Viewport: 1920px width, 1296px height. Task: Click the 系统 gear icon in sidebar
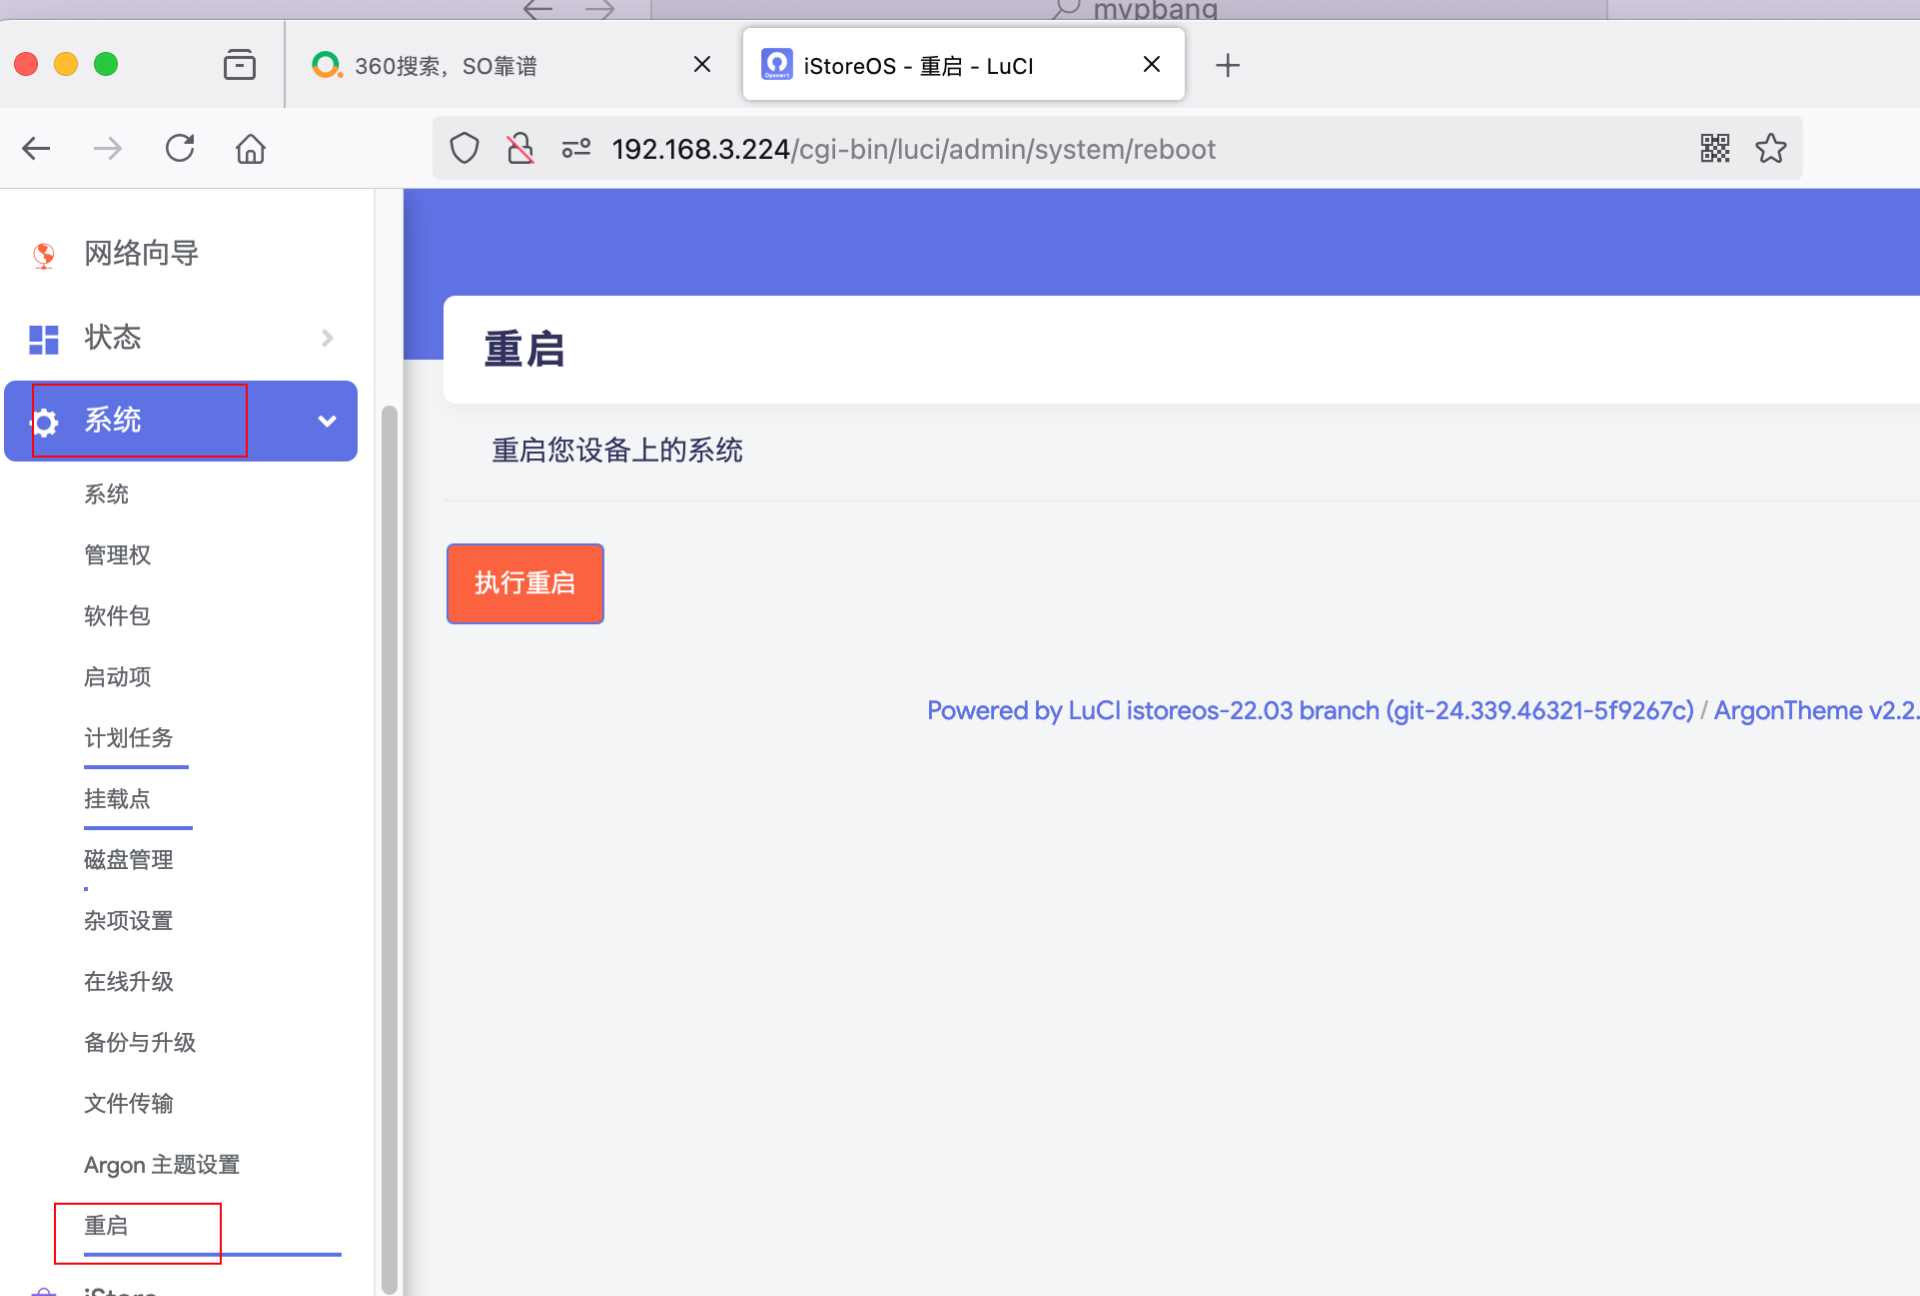(x=44, y=421)
